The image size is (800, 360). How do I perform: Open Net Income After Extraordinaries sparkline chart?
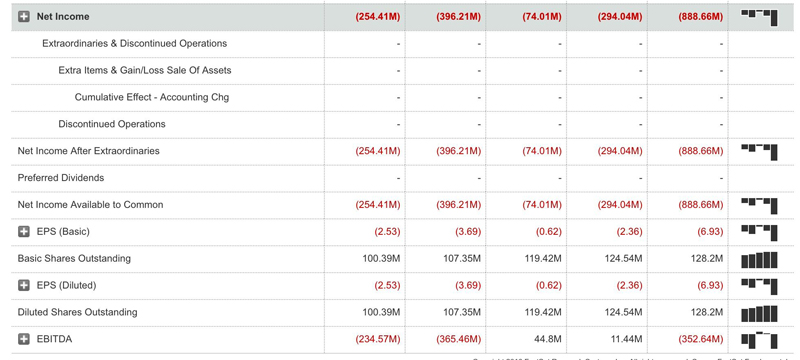[760, 152]
